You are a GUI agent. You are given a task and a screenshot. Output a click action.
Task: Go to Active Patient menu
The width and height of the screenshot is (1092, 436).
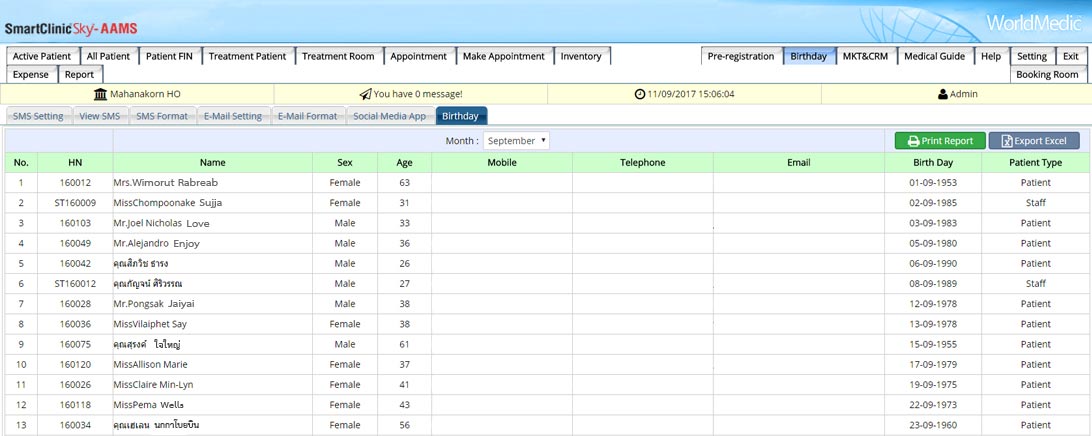[x=42, y=57]
